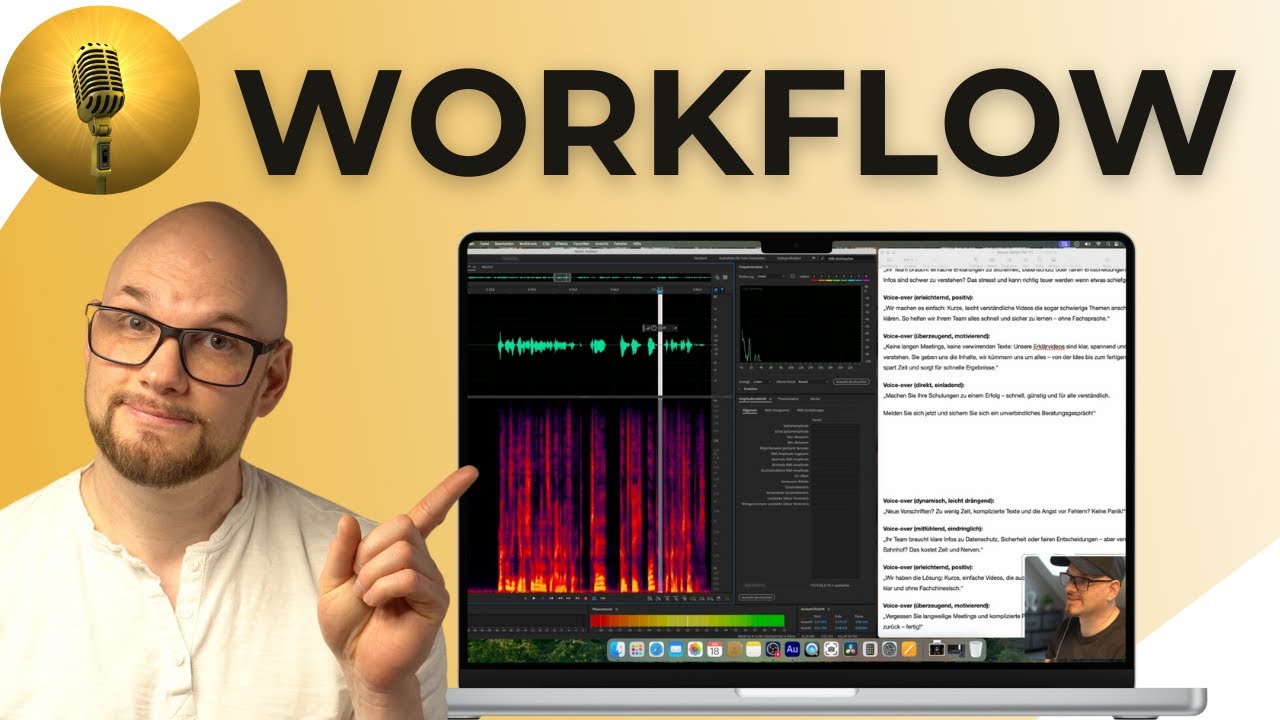Select the RMS-Histogramm sub-tab
1280x720 pixels.
pos(777,410)
